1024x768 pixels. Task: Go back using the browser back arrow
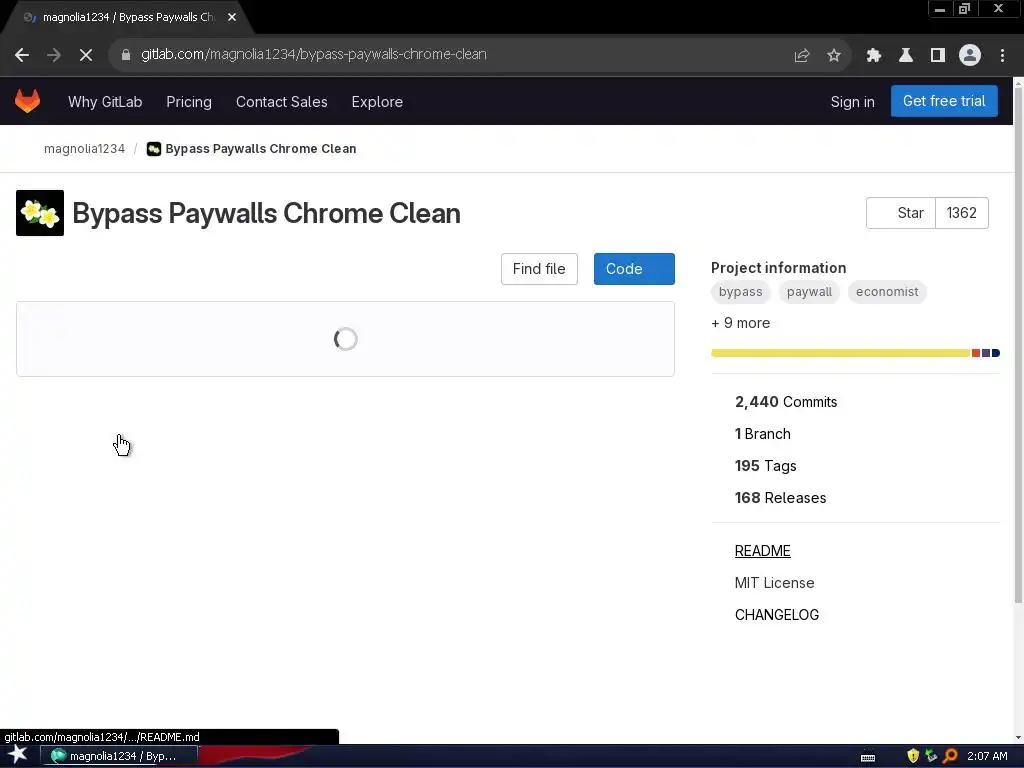[x=22, y=56]
